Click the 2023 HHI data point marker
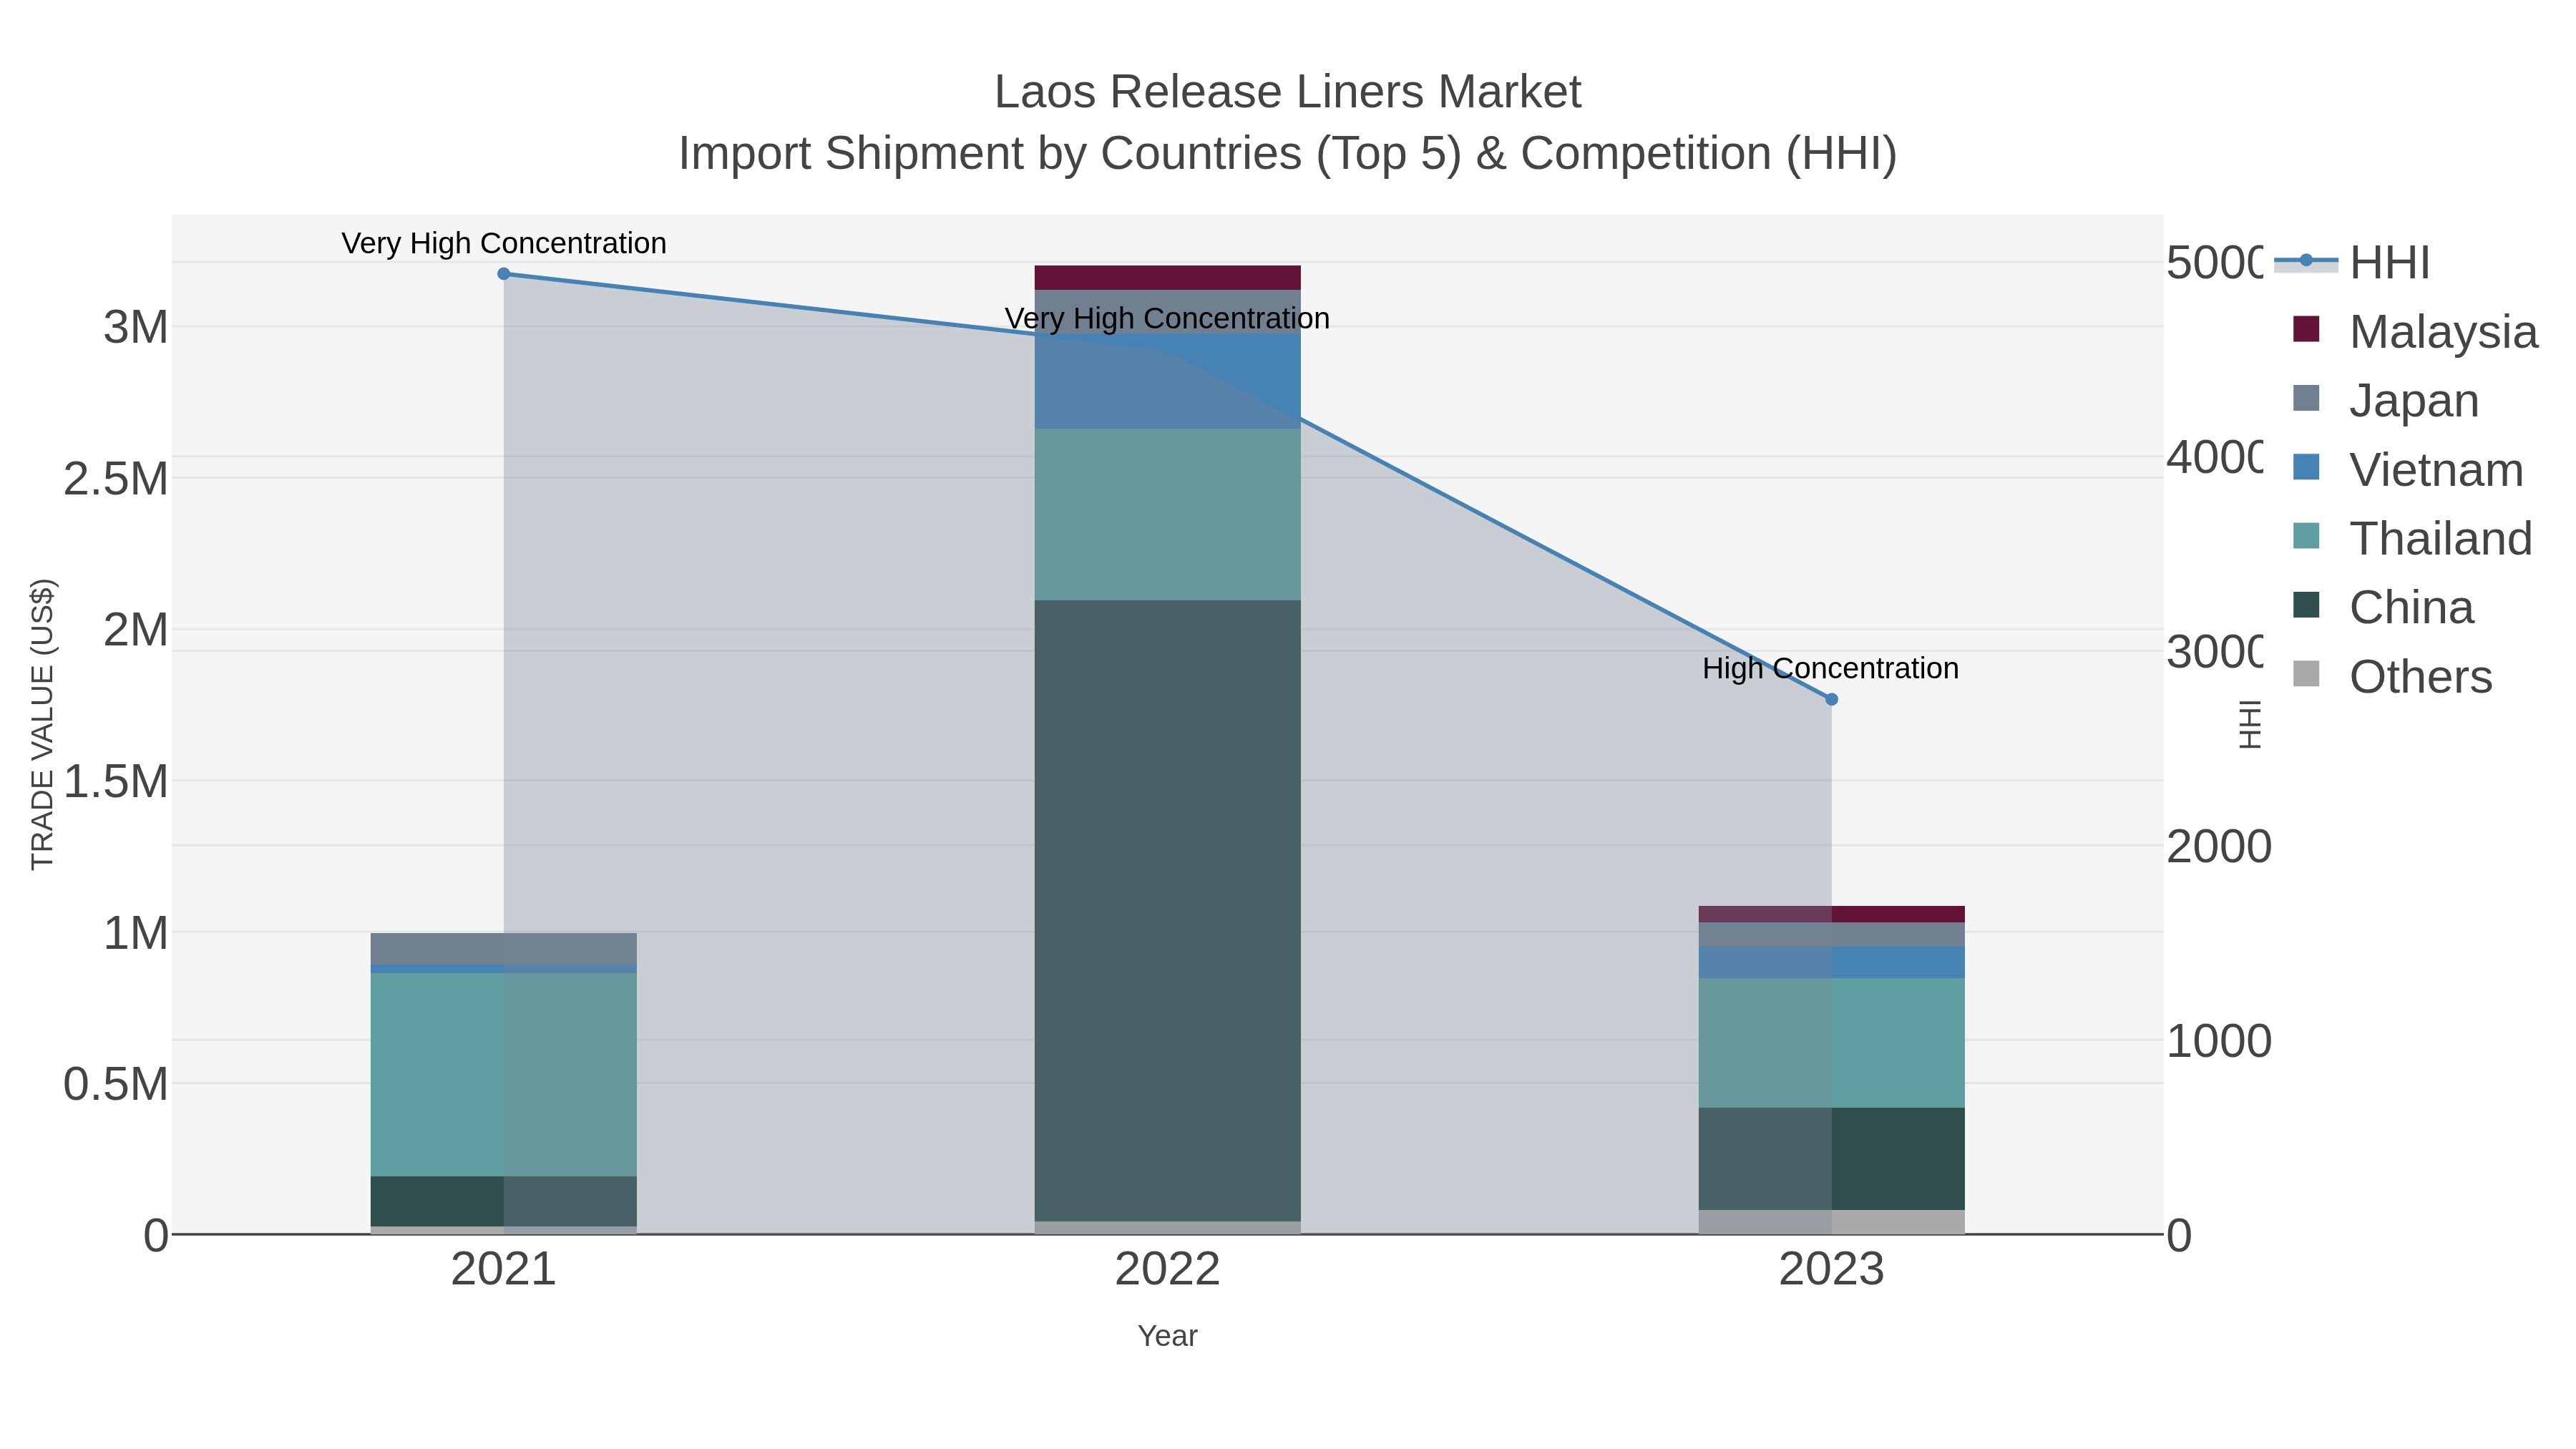 [x=1832, y=700]
